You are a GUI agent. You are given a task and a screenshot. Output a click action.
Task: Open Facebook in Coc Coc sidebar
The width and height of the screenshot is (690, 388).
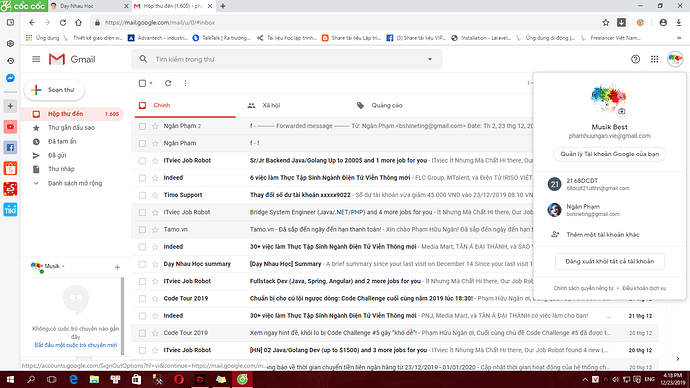coord(11,147)
